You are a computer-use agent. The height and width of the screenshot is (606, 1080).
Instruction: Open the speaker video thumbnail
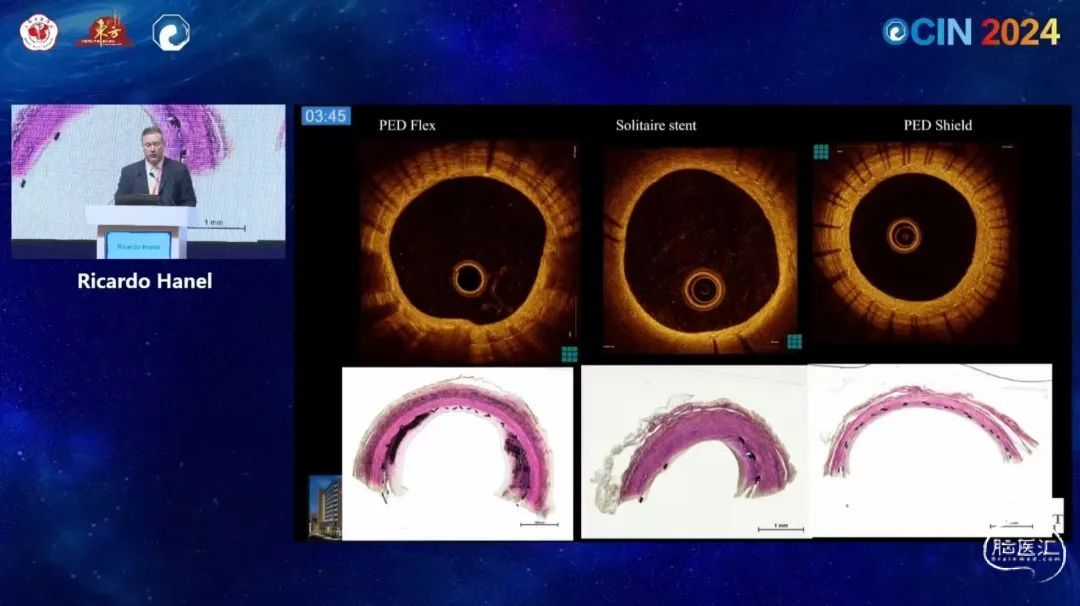[x=148, y=182]
